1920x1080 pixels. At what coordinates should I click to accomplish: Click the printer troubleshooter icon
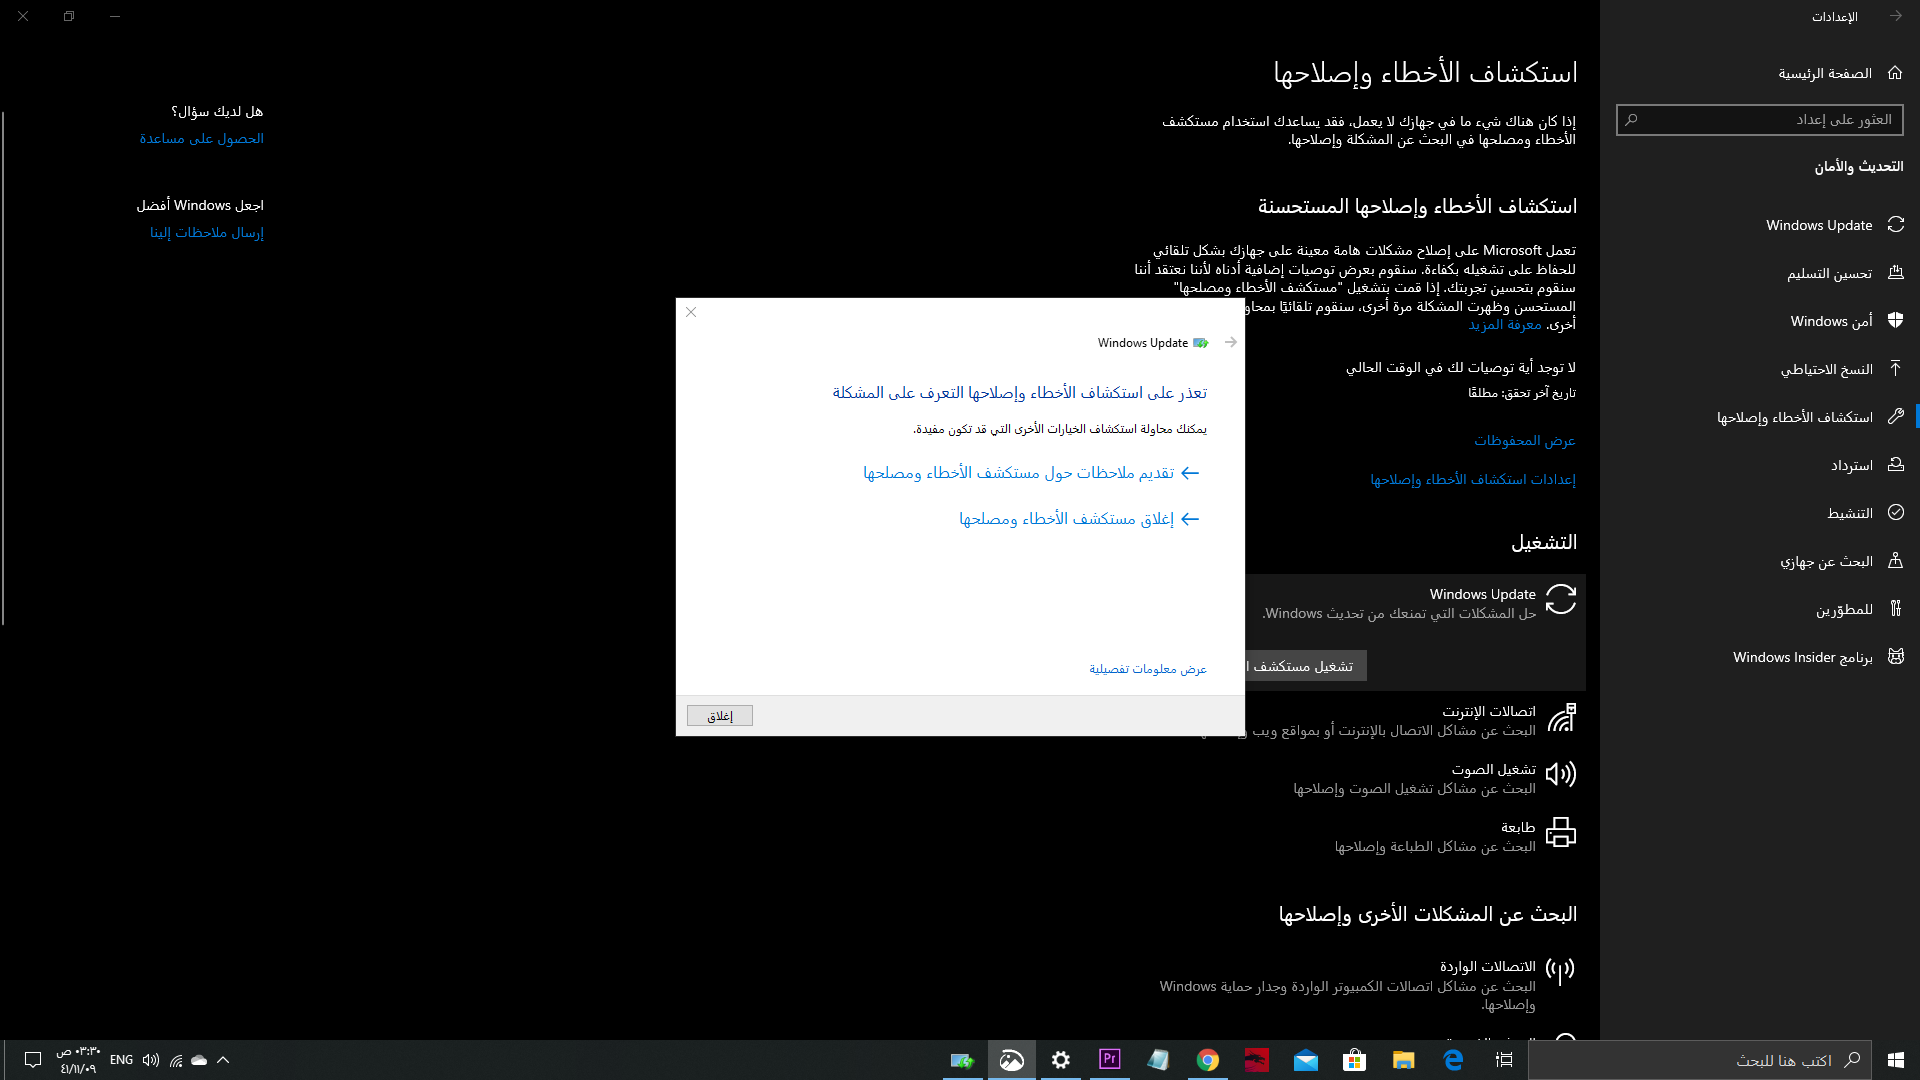[x=1560, y=833]
